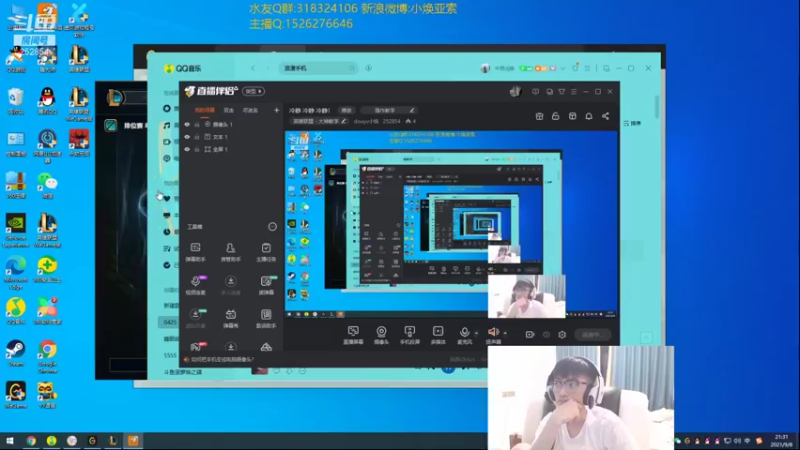Click the QQ音乐 search field
This screenshot has width=800, height=450.
coord(318,68)
